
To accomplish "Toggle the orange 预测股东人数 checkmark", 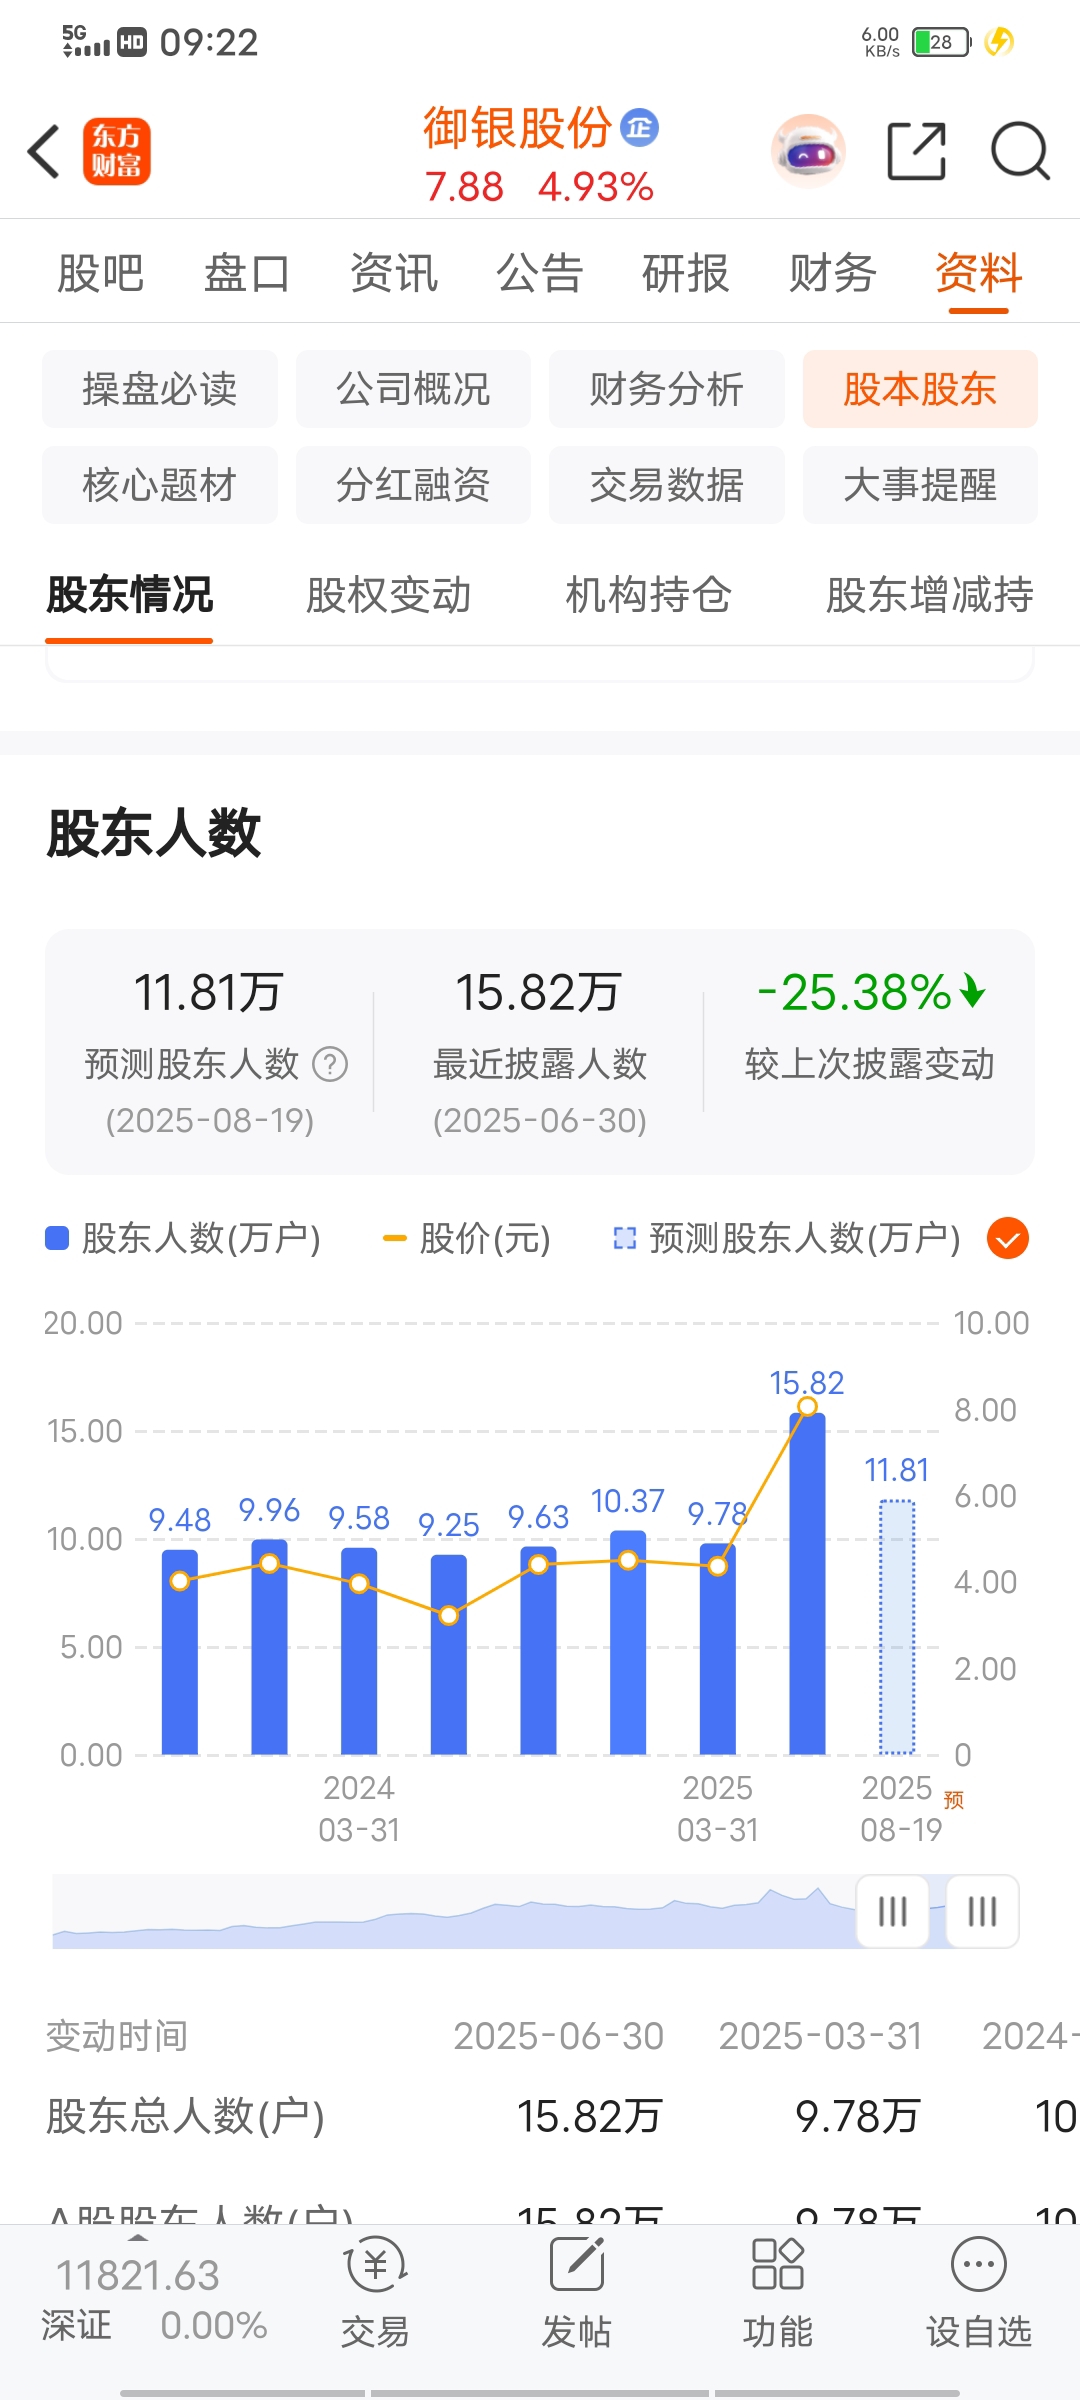I will [x=1008, y=1239].
